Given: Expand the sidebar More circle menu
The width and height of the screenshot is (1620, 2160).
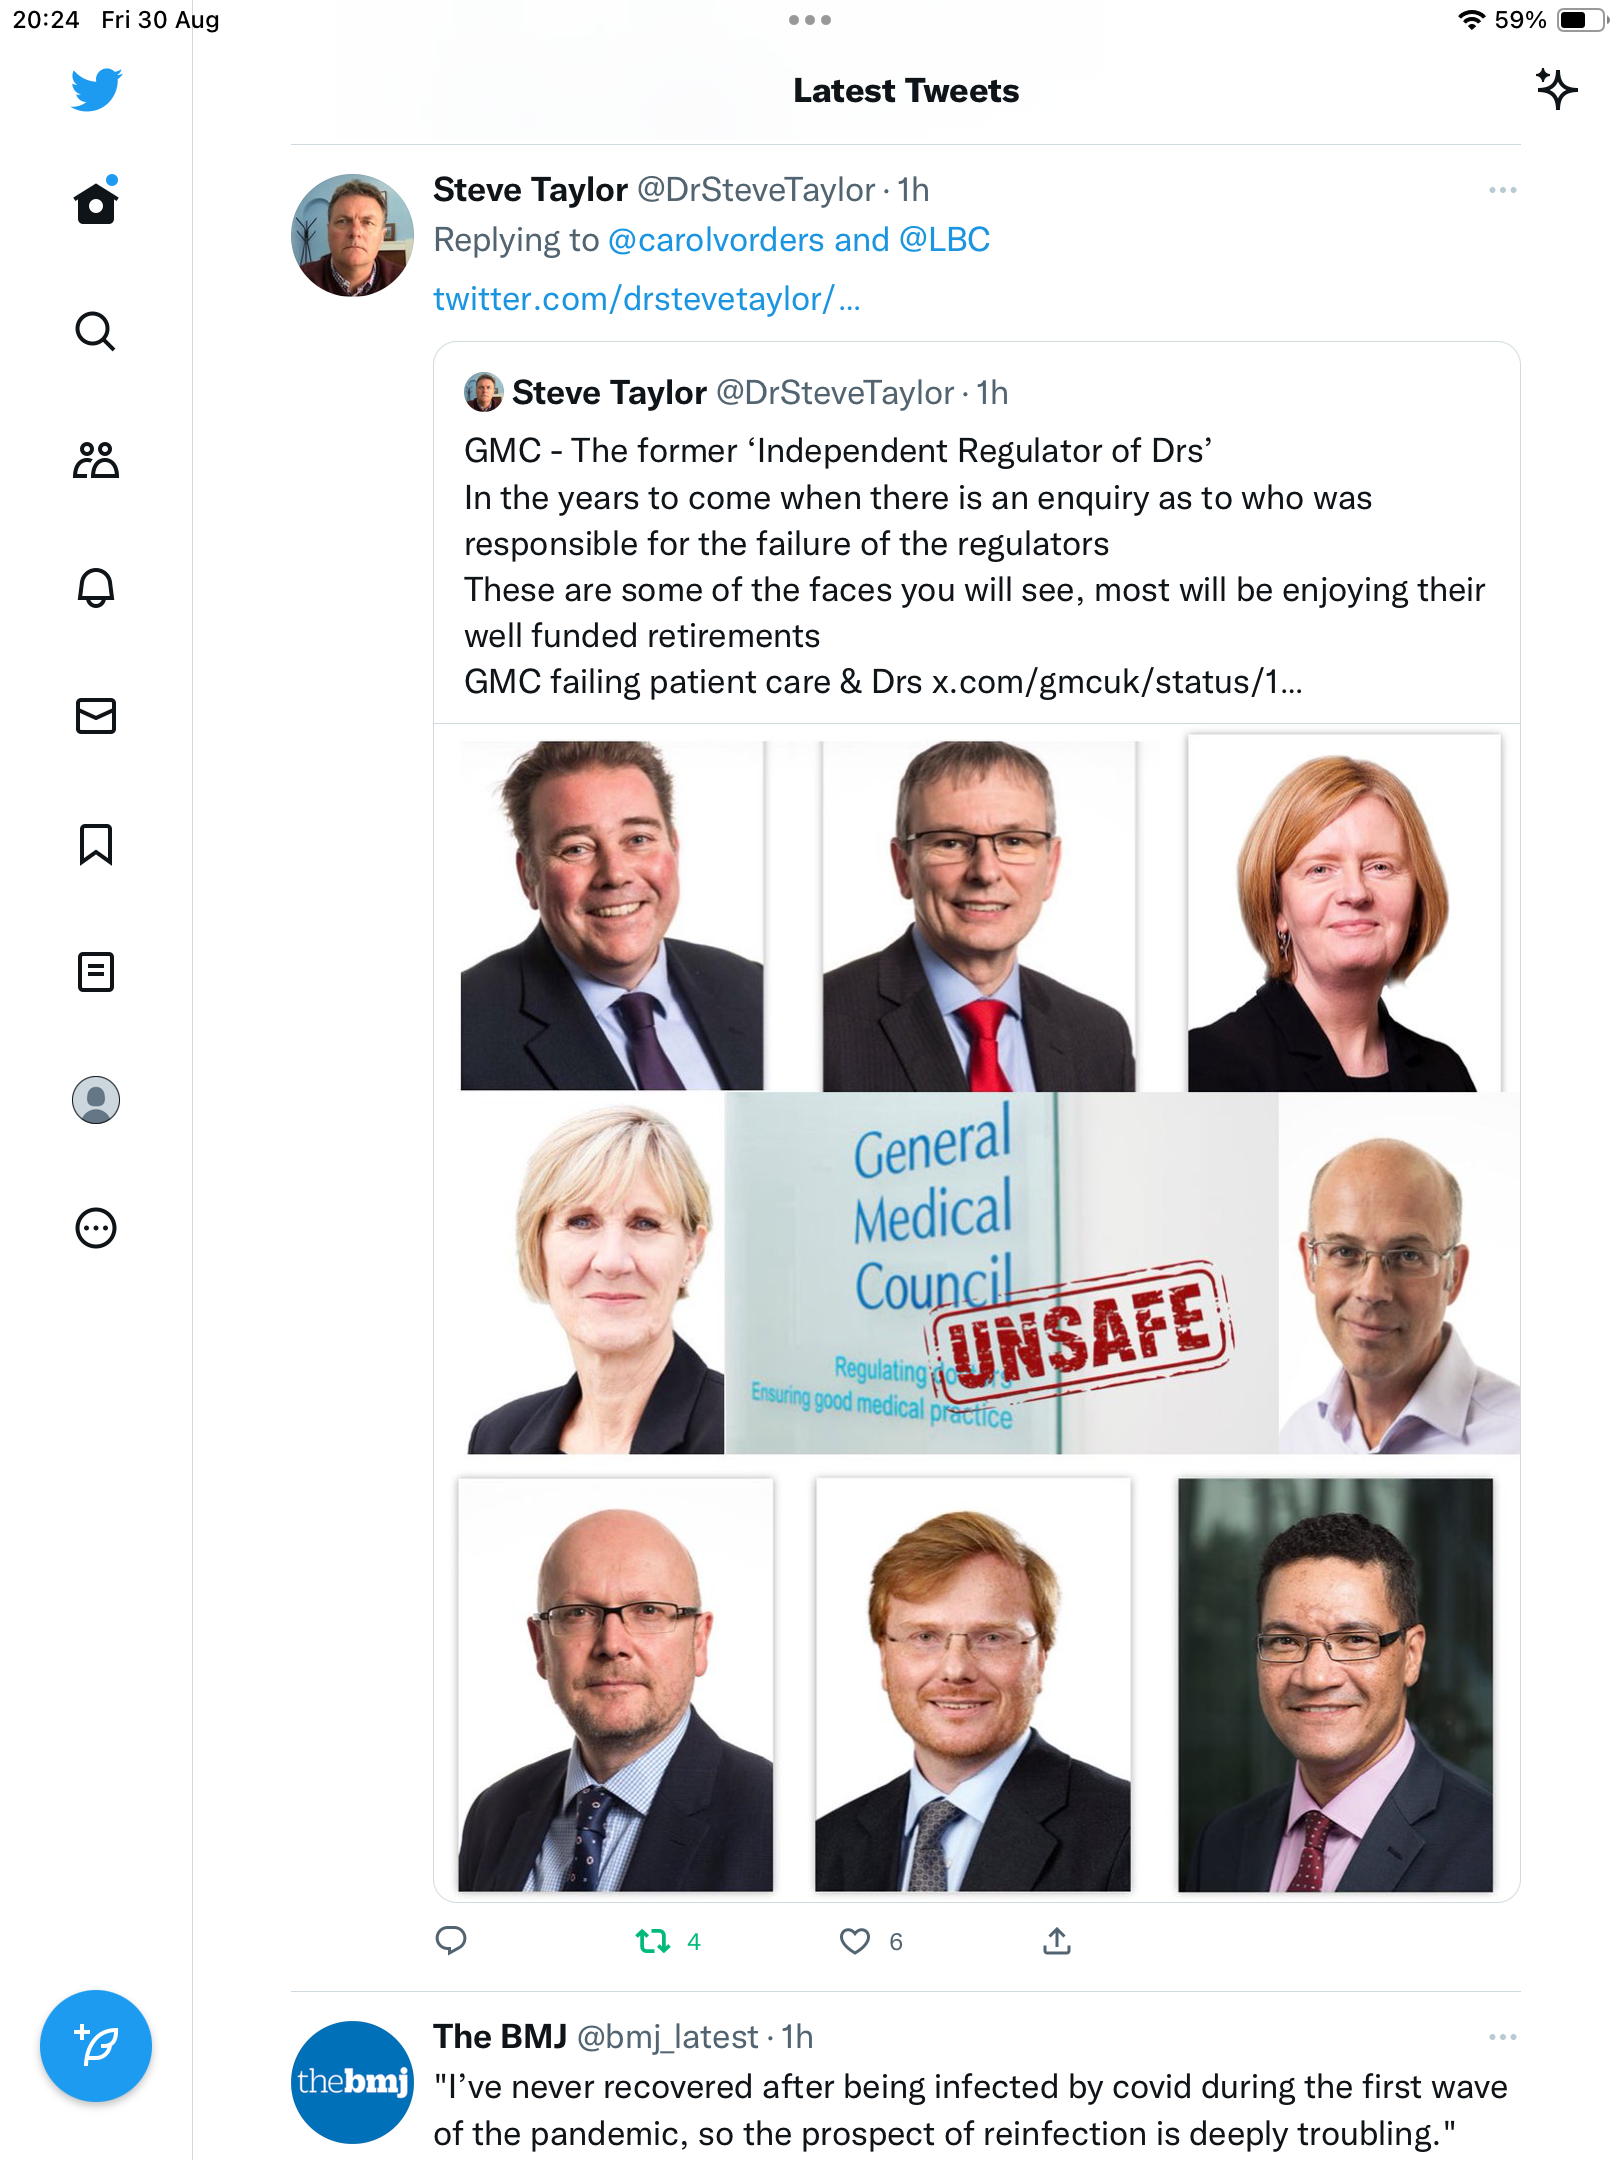Looking at the screenshot, I should tap(96, 1228).
